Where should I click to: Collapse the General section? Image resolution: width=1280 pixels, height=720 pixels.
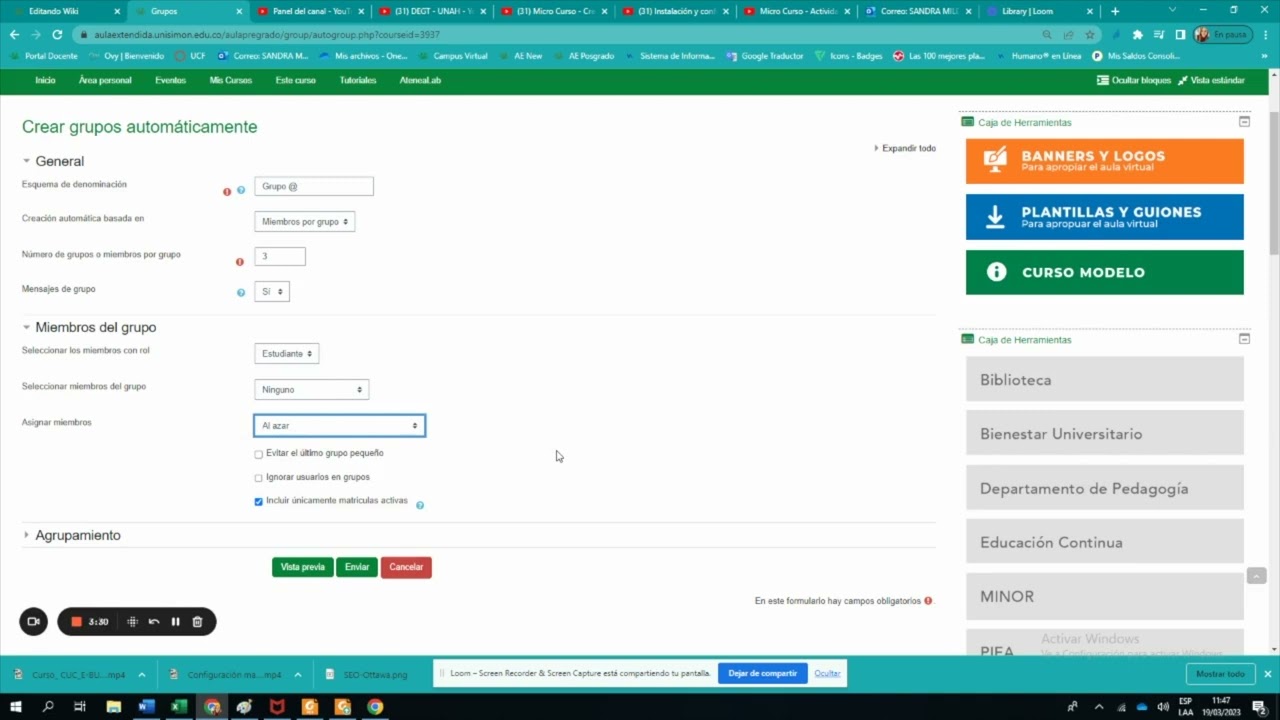tap(59, 161)
